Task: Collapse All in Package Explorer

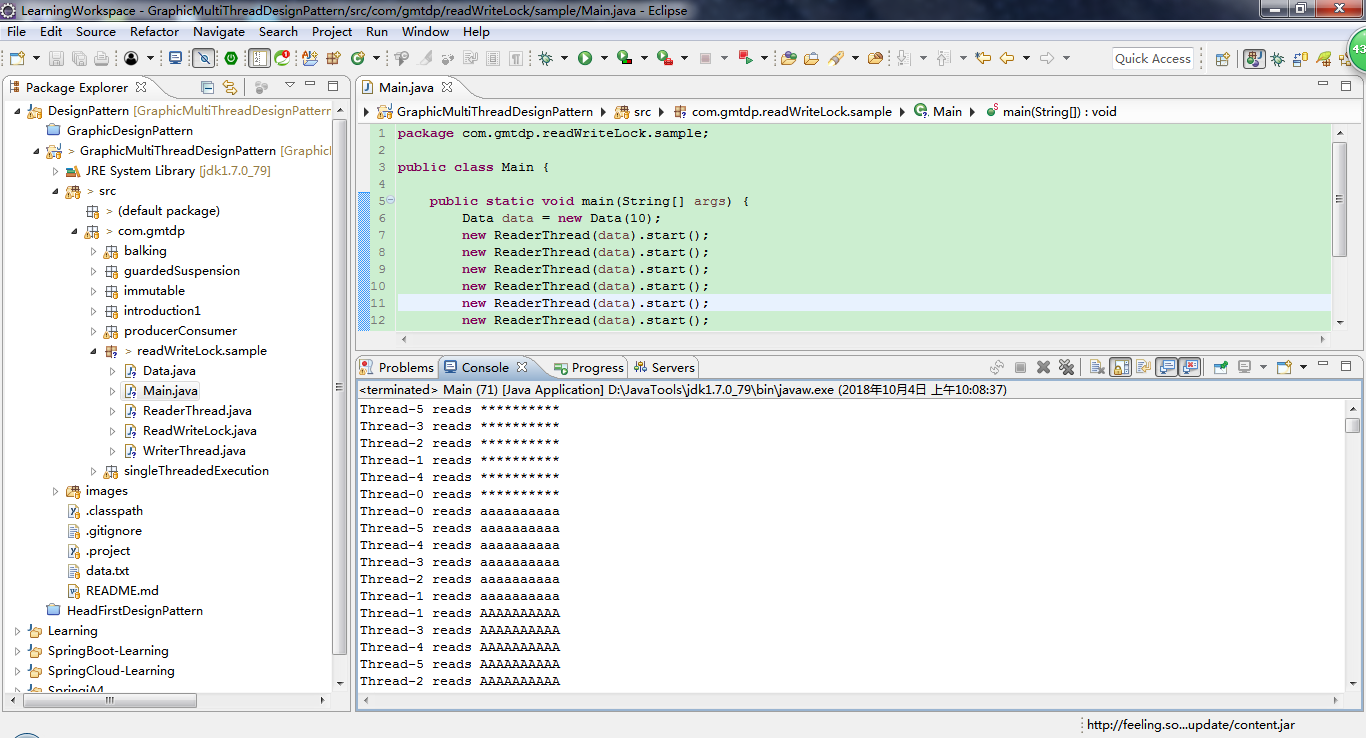Action: 207,87
